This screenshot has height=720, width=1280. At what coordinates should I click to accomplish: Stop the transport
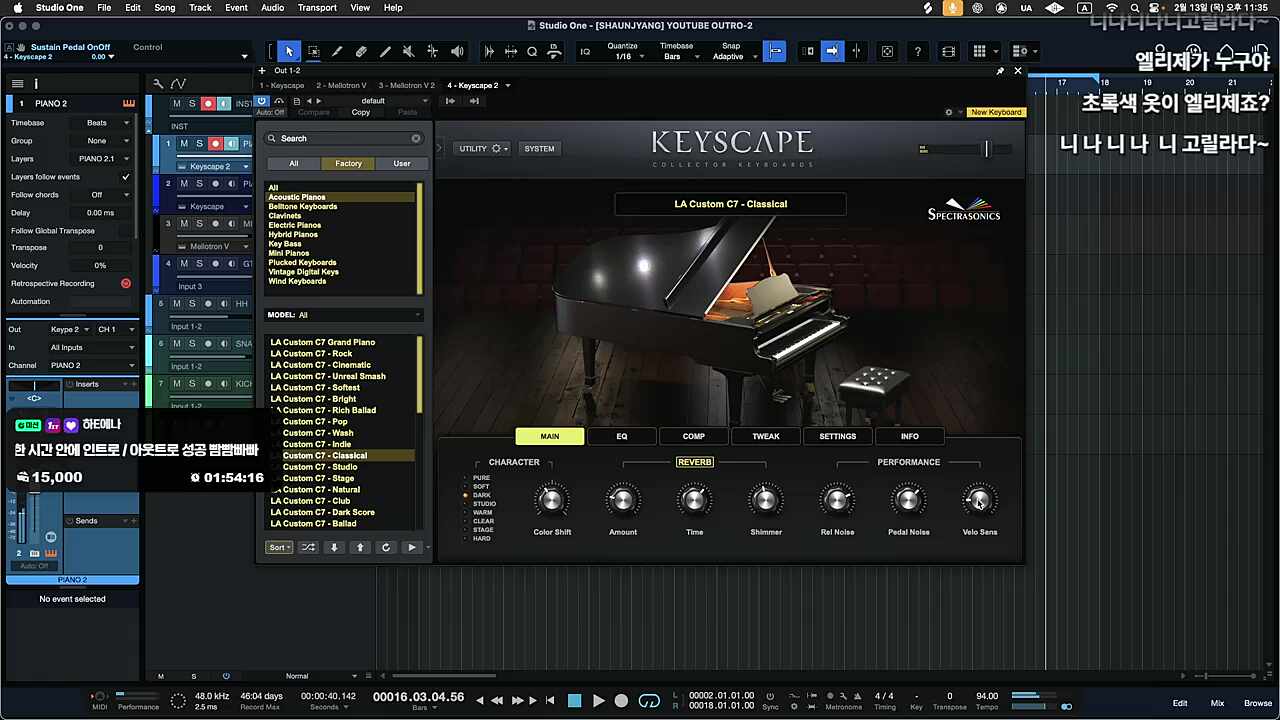pyautogui.click(x=574, y=701)
